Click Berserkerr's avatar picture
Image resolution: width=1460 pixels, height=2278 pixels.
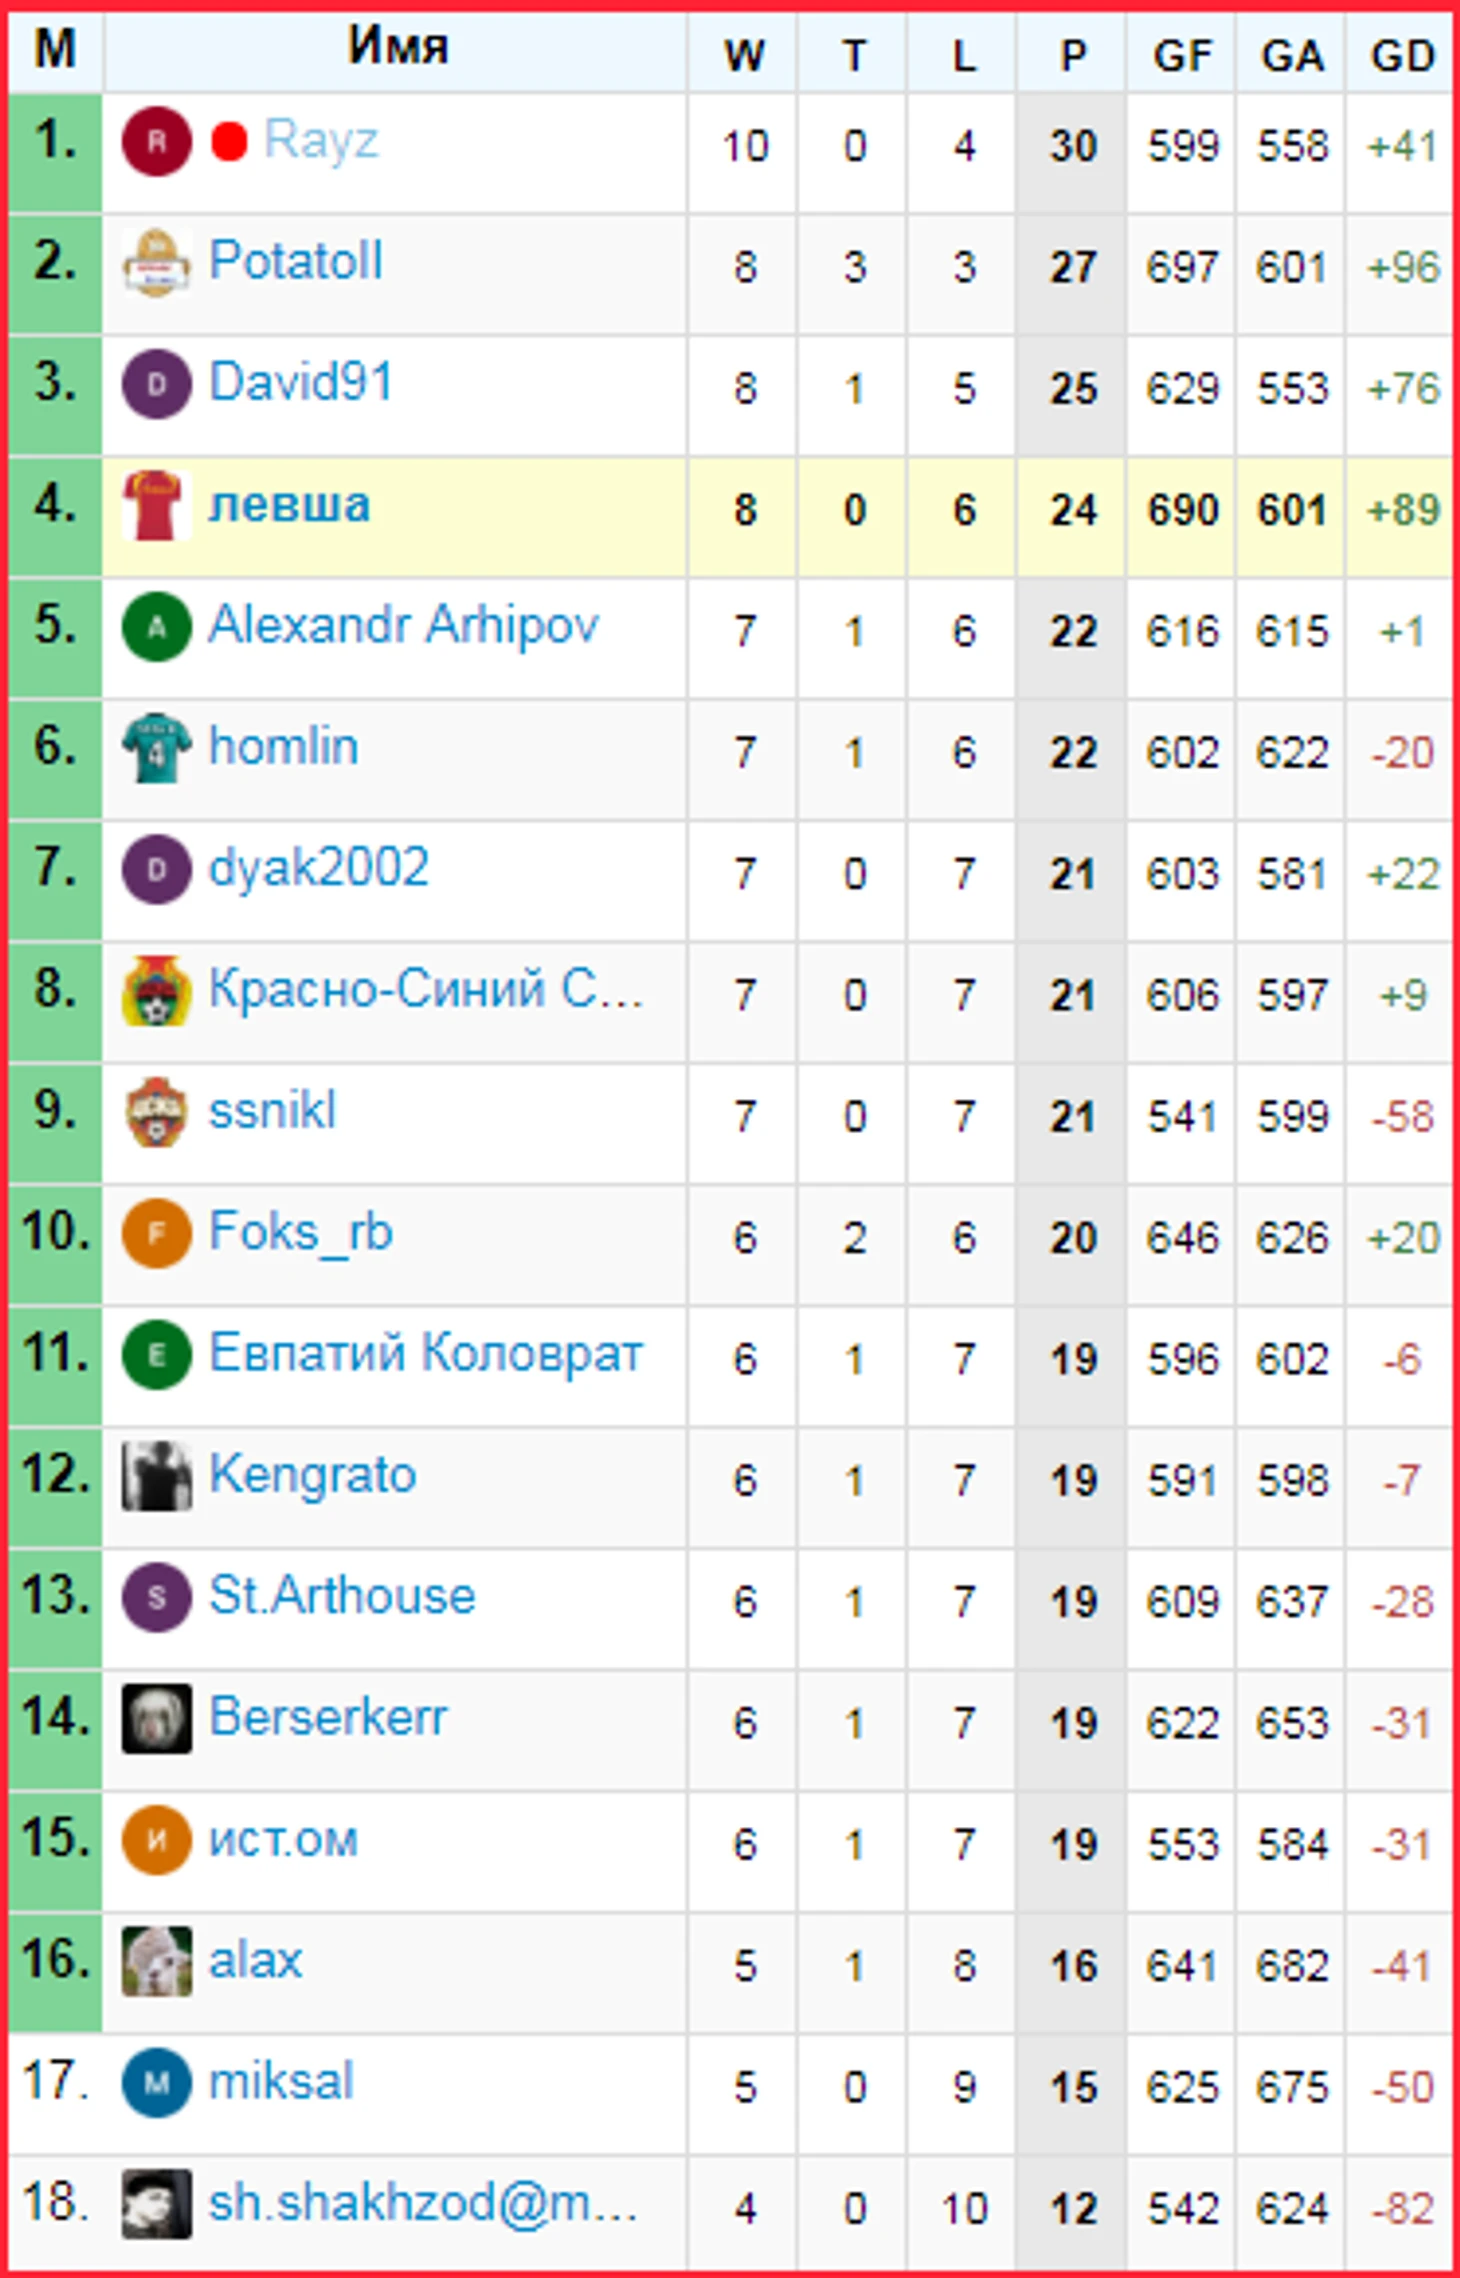point(156,1718)
